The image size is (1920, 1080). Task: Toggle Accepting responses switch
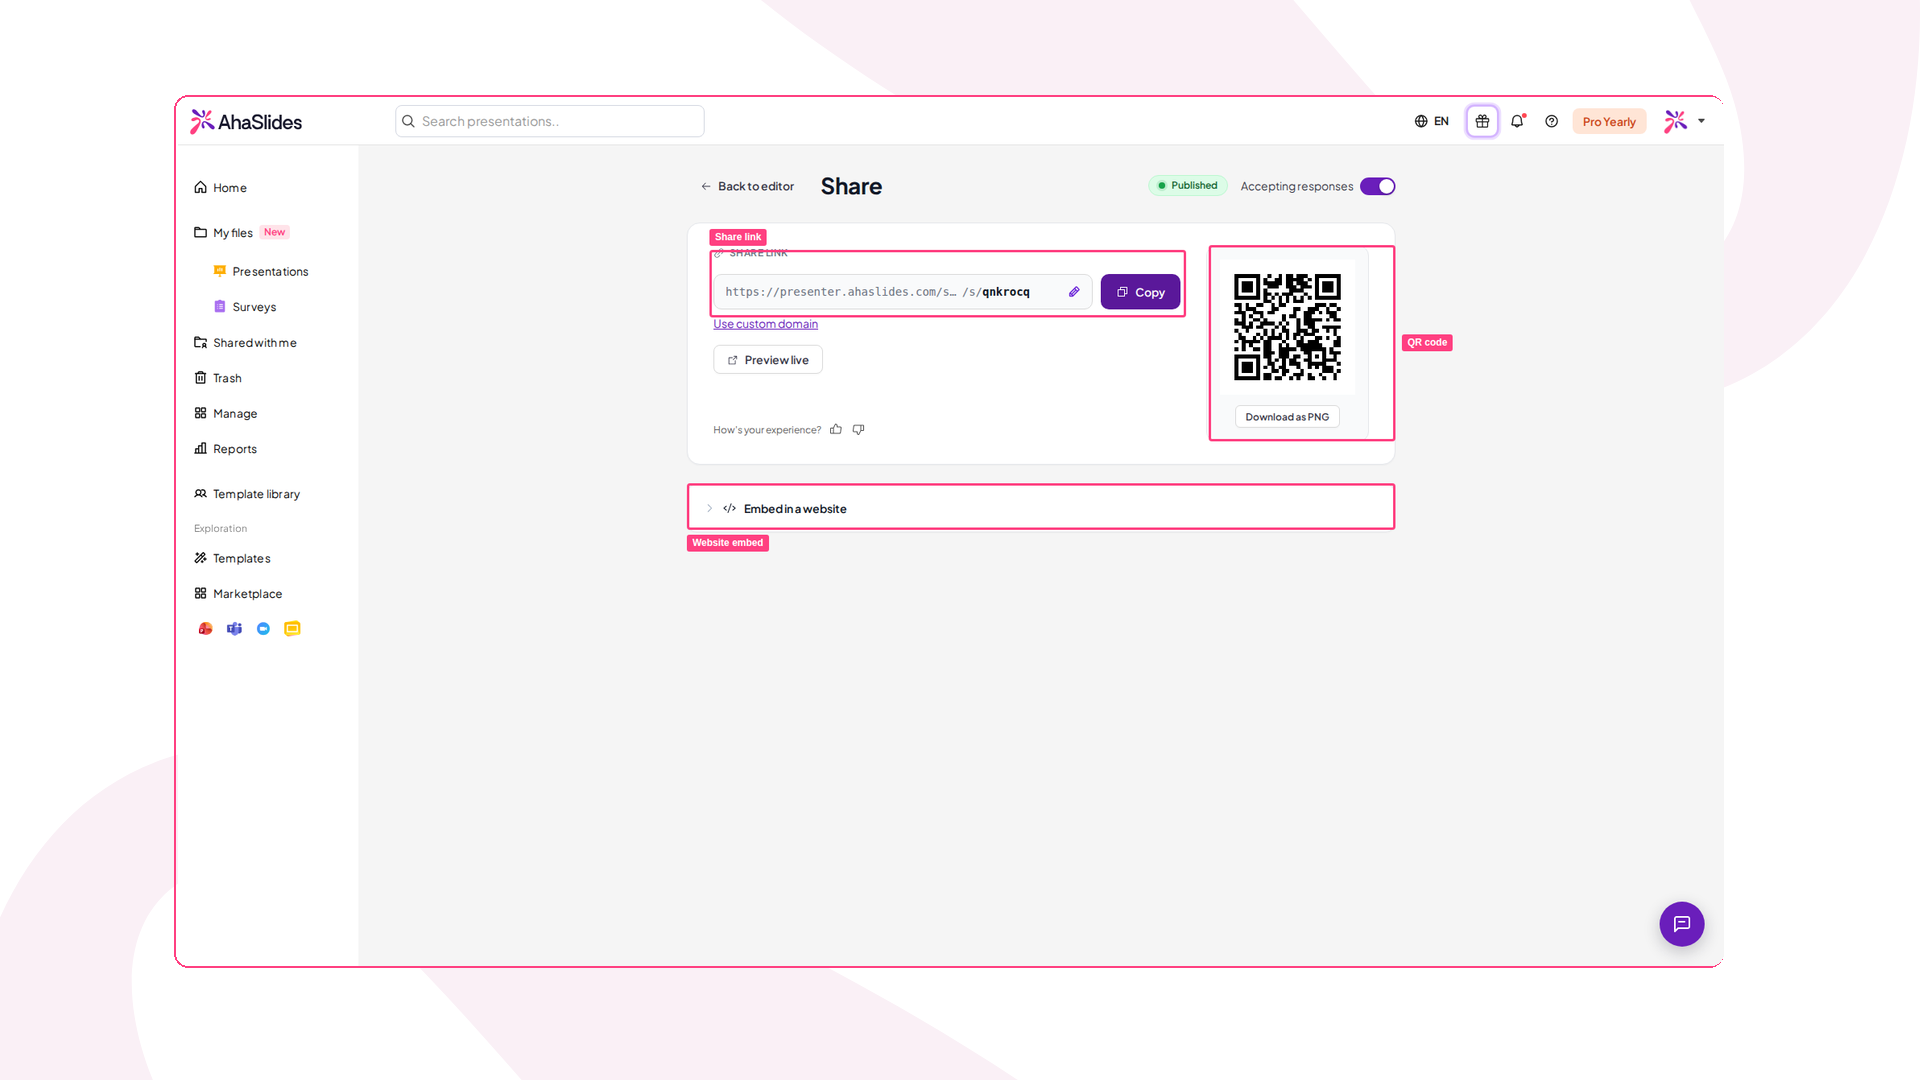(x=1377, y=186)
